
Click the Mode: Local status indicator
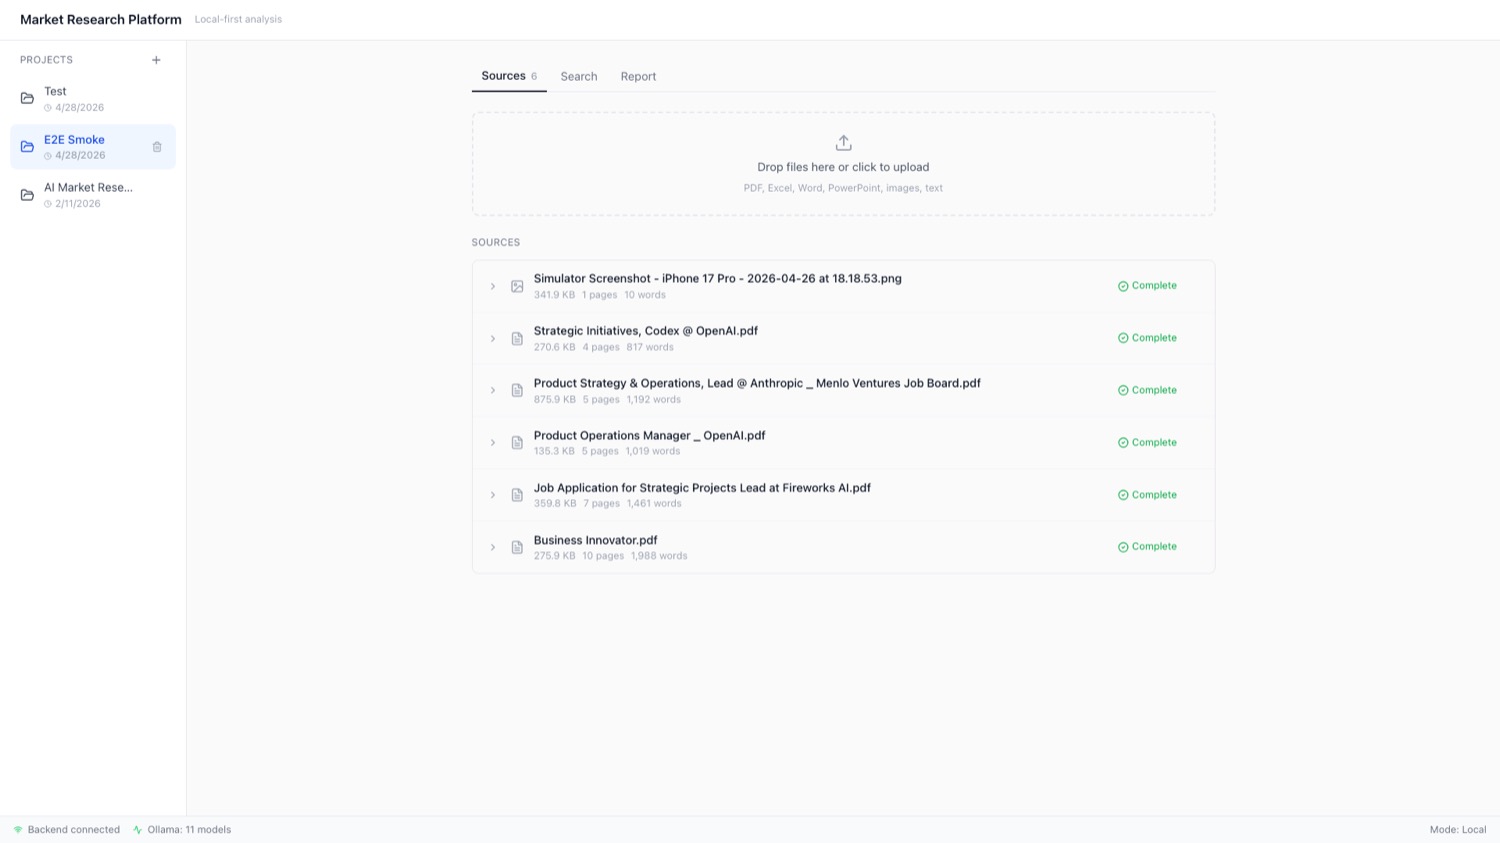tap(1457, 830)
